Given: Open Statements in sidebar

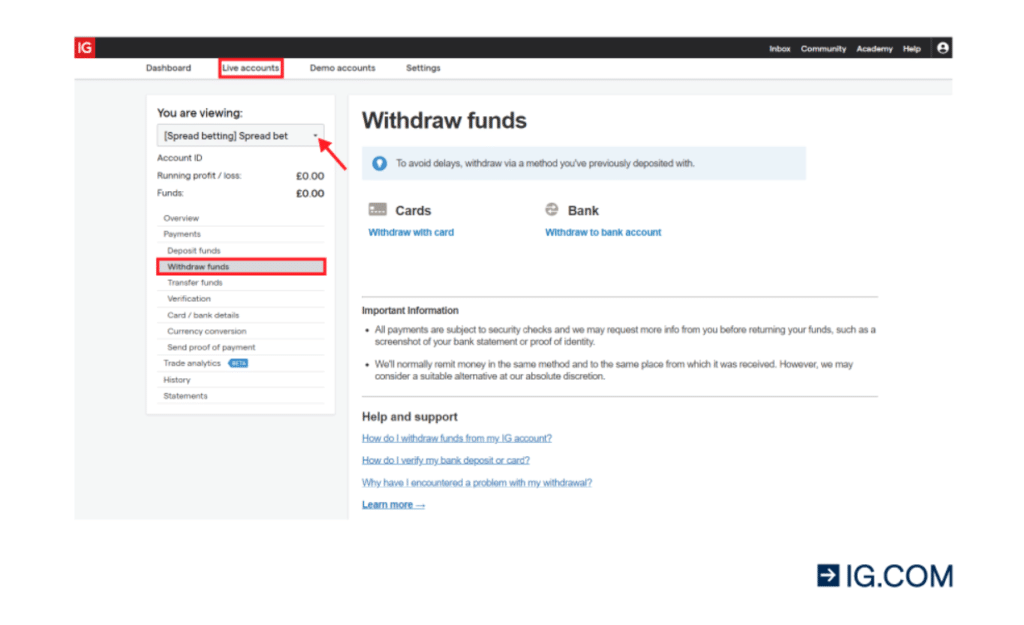Looking at the screenshot, I should (x=241, y=396).
